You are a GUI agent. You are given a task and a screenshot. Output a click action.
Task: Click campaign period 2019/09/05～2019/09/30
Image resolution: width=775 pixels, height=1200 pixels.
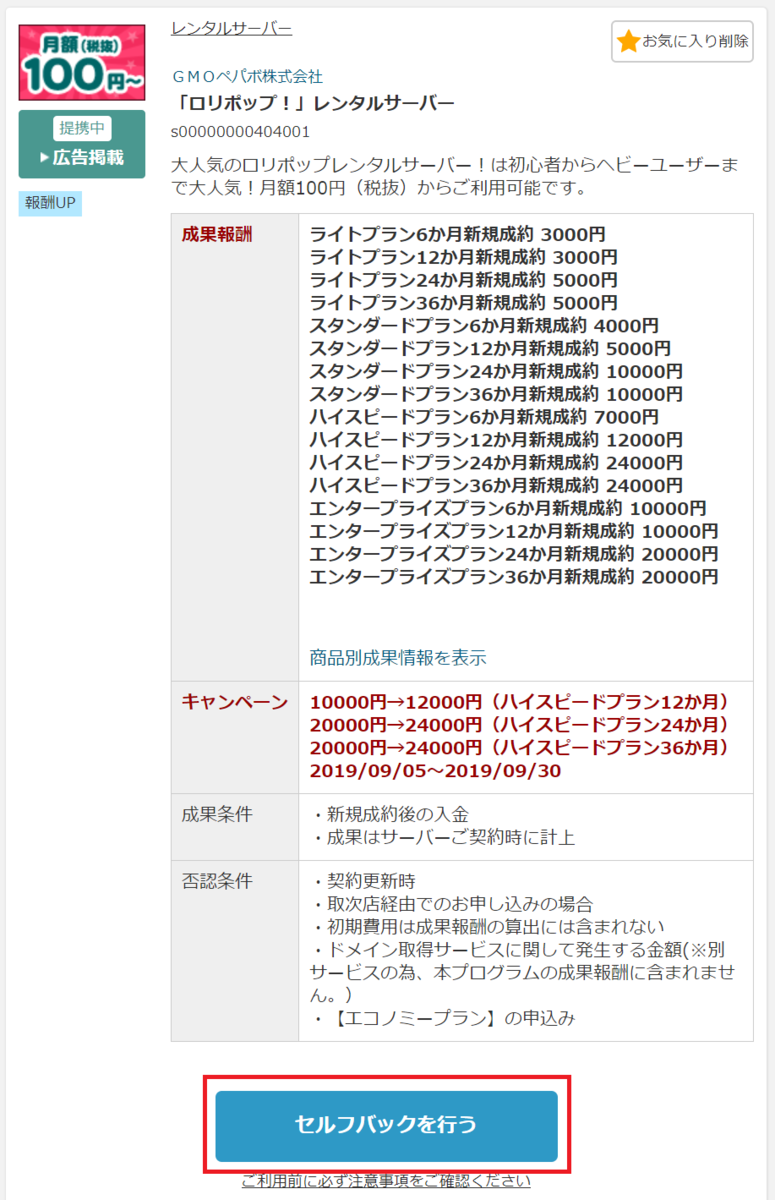[436, 771]
